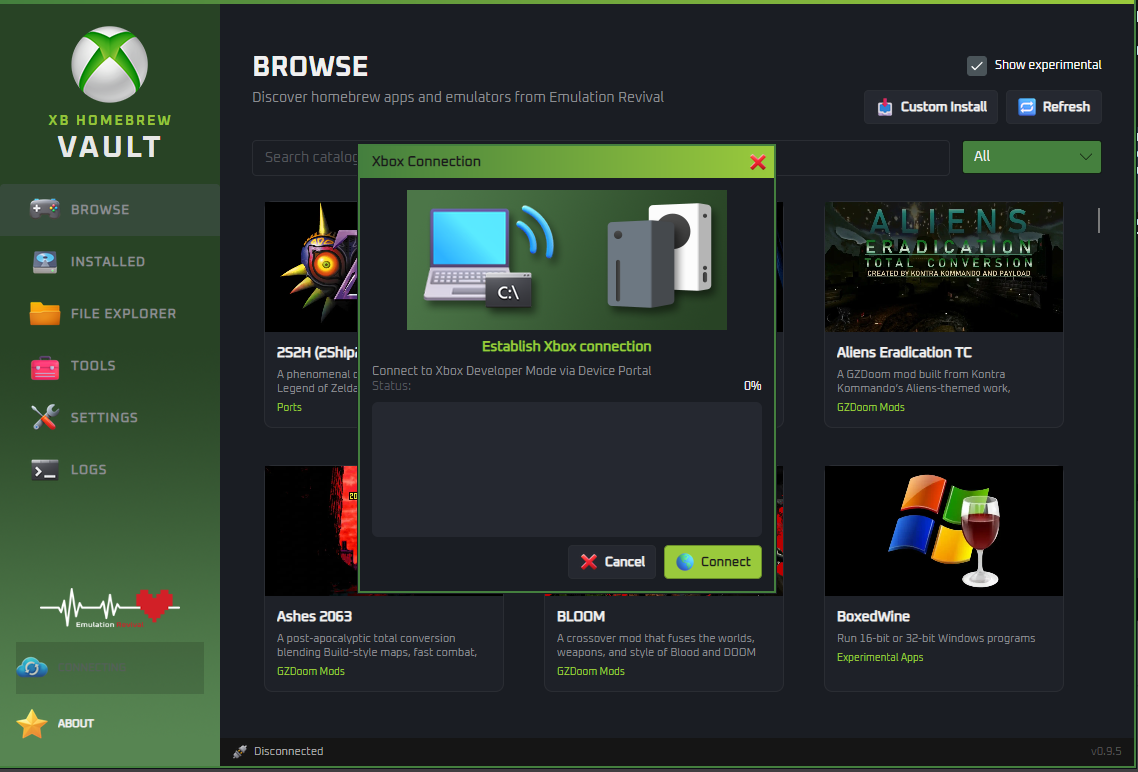Image resolution: width=1138 pixels, height=772 pixels.
Task: Go to File Explorer section
Action: pos(110,314)
